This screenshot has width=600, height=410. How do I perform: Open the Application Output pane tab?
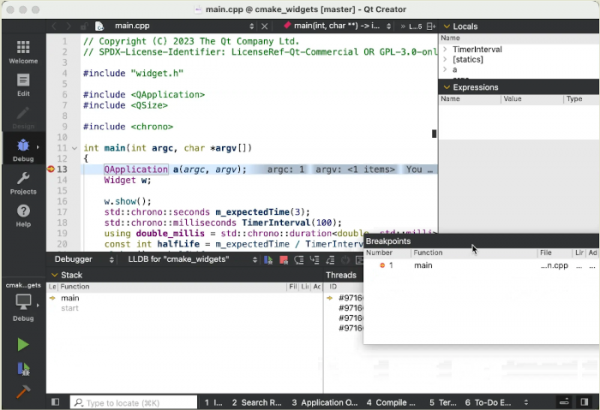(327, 402)
